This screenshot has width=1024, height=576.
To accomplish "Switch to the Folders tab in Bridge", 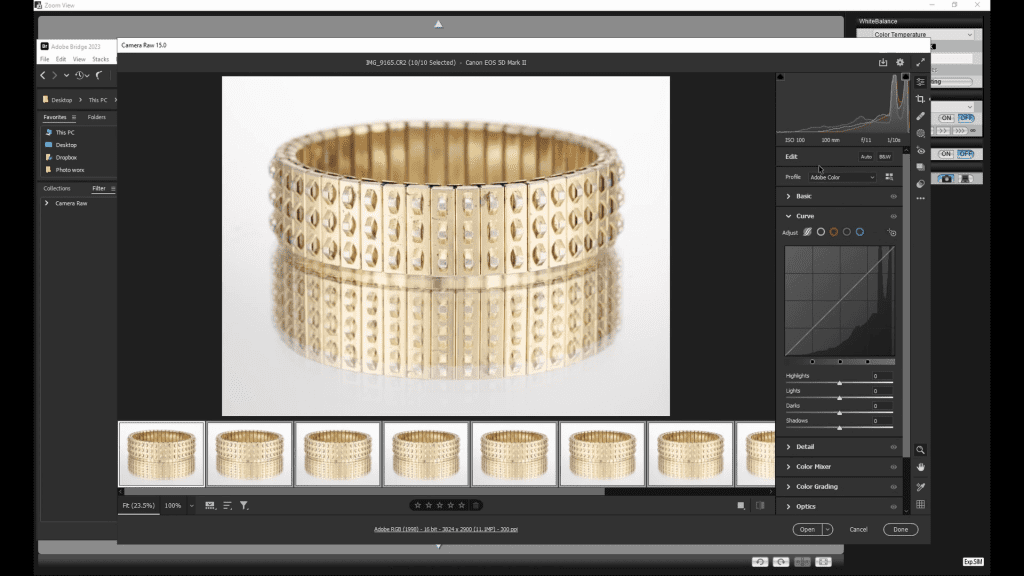I will (97, 117).
